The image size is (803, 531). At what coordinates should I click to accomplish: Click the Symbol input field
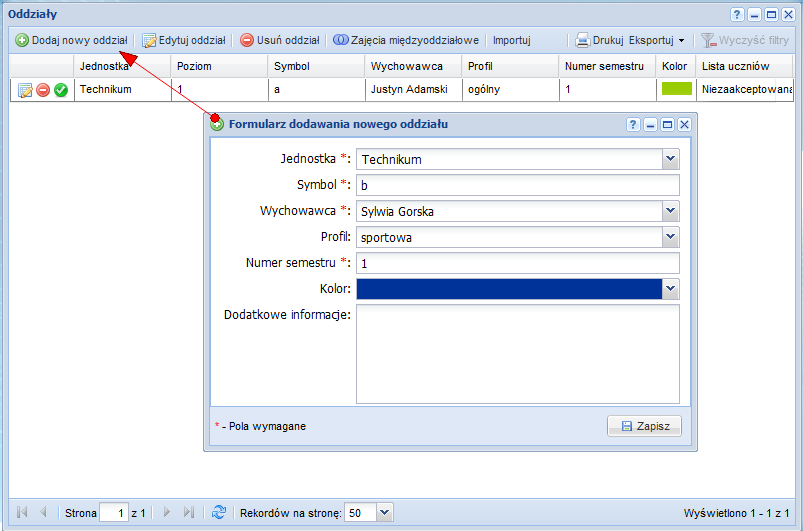coord(518,185)
